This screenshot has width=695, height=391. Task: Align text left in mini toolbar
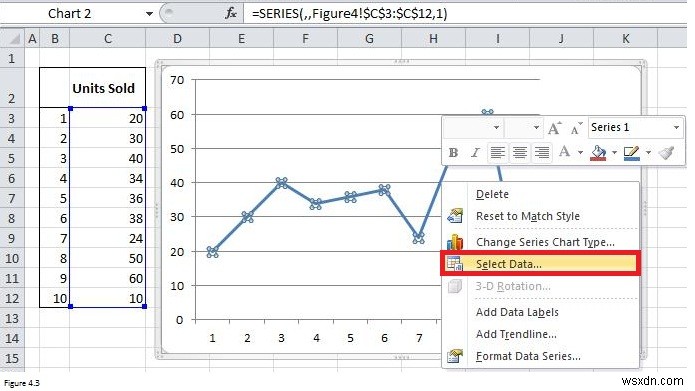pos(498,152)
